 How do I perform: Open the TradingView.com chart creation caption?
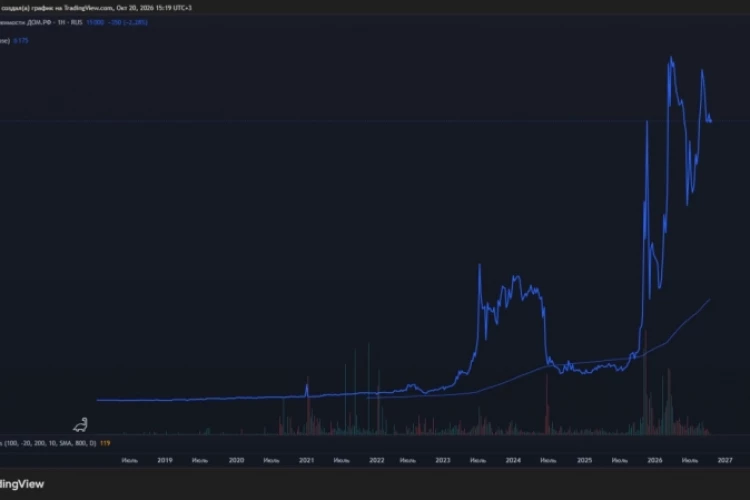(96, 8)
